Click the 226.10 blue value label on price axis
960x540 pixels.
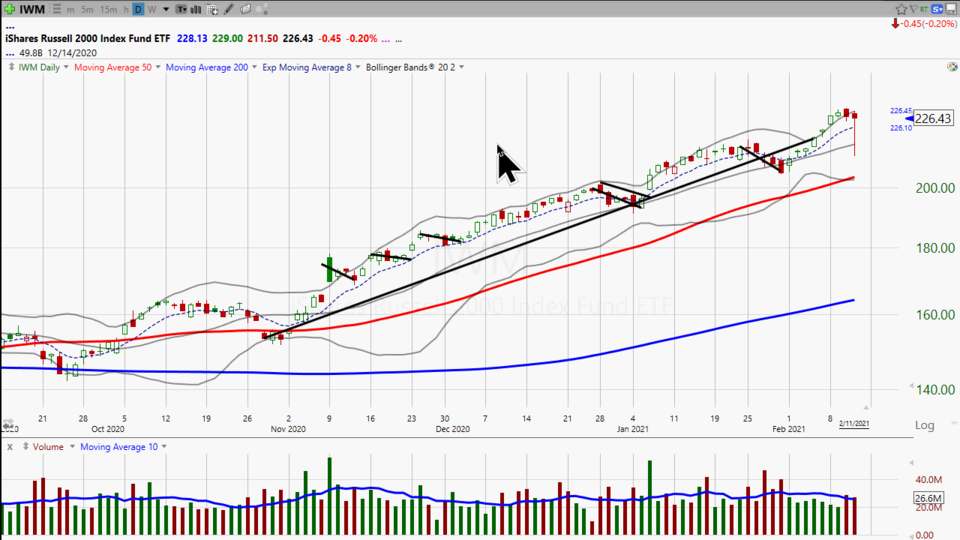900,128
